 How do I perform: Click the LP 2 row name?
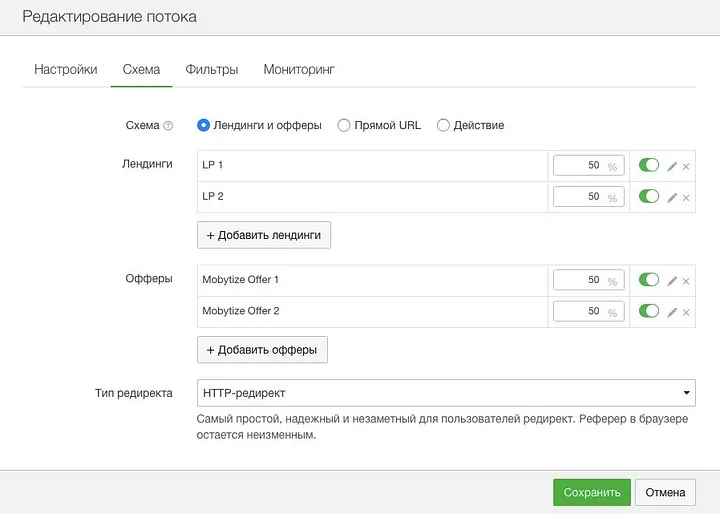[x=213, y=196]
